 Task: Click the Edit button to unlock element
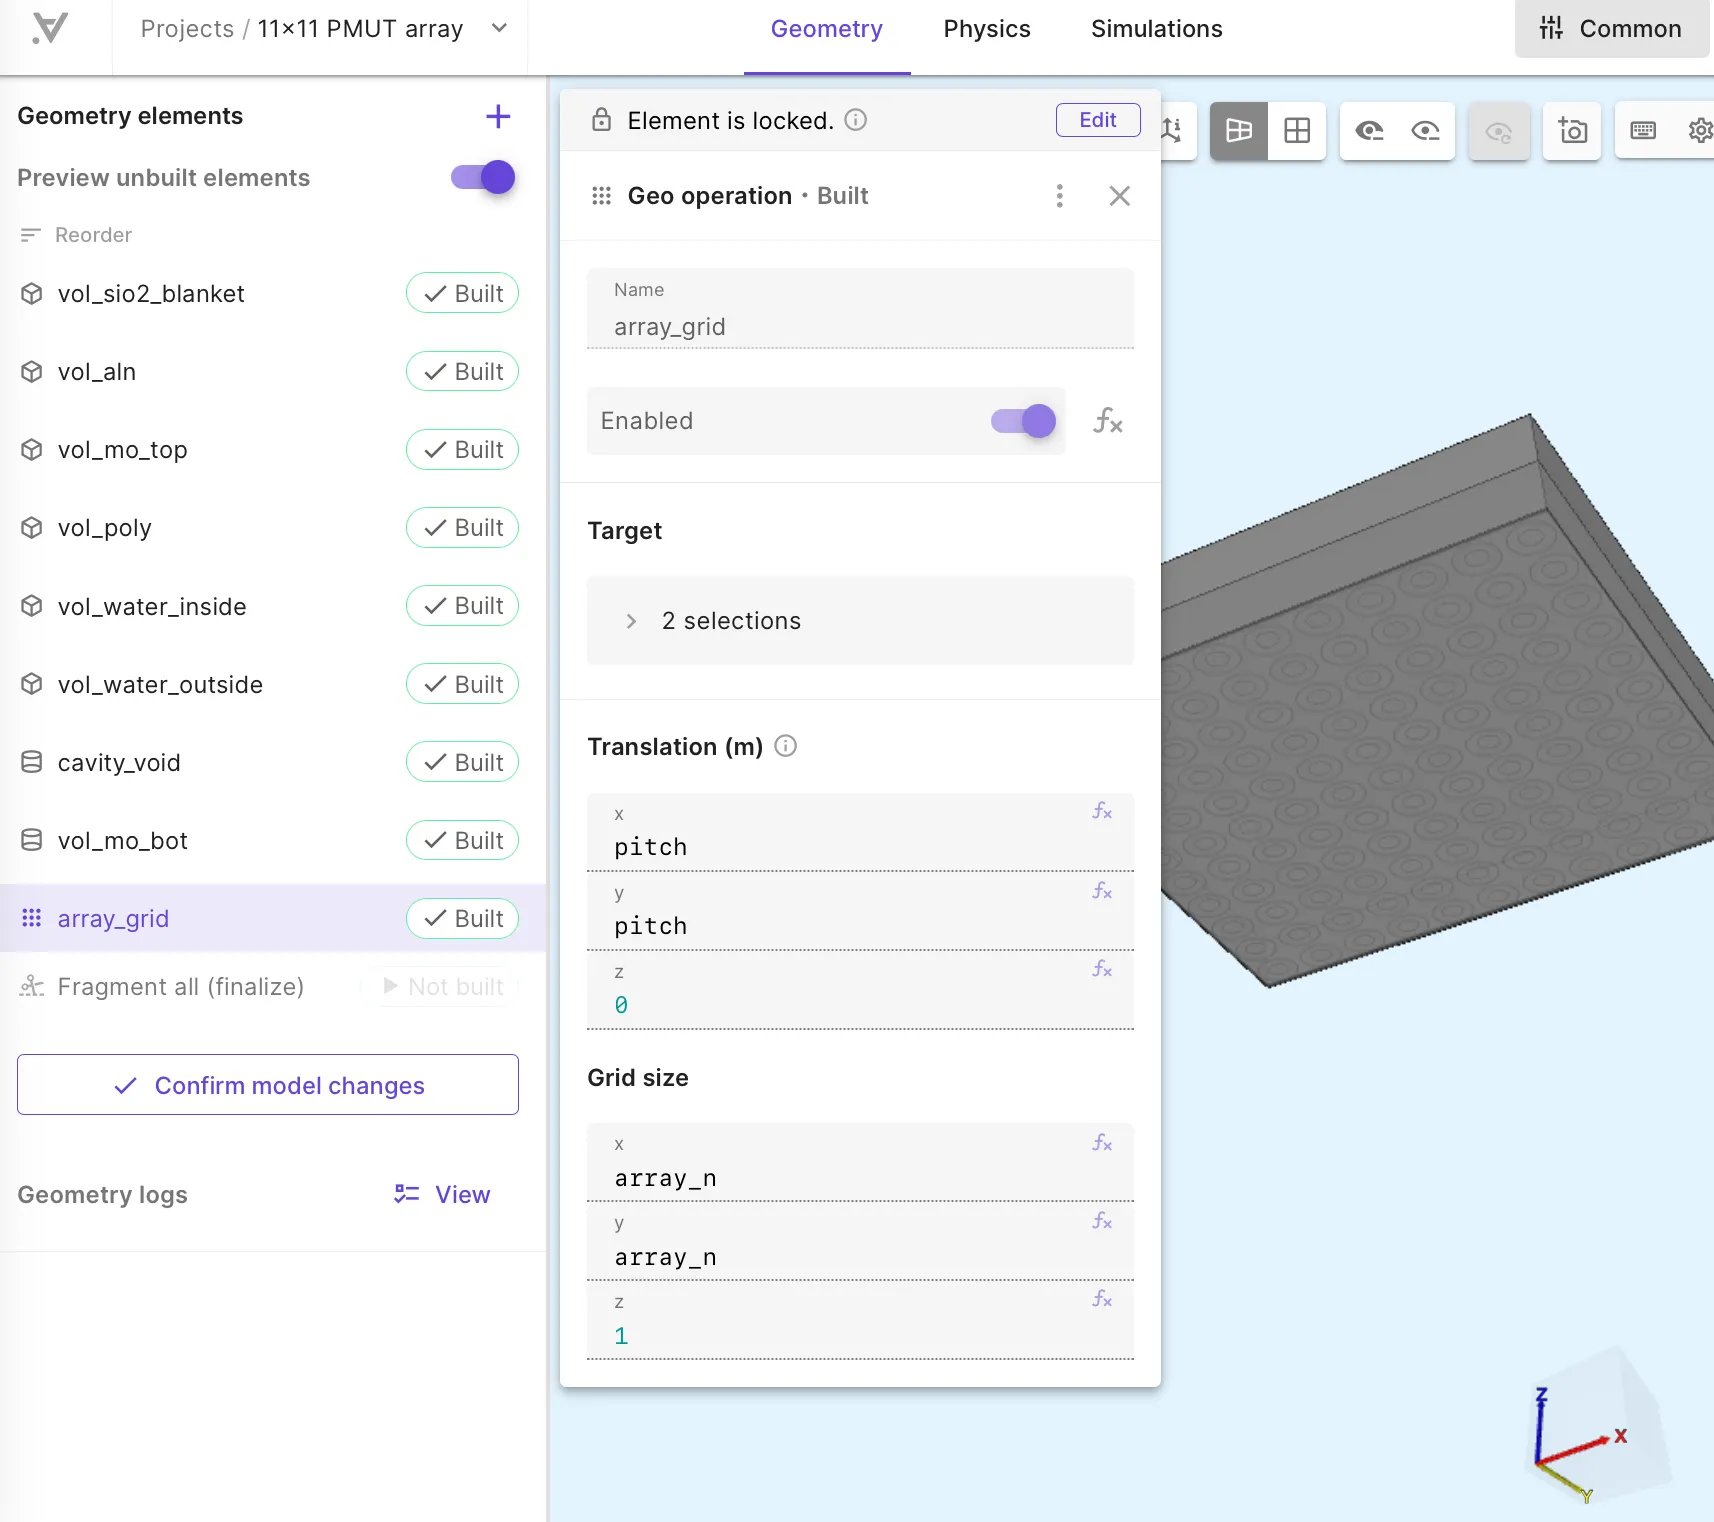1098,120
